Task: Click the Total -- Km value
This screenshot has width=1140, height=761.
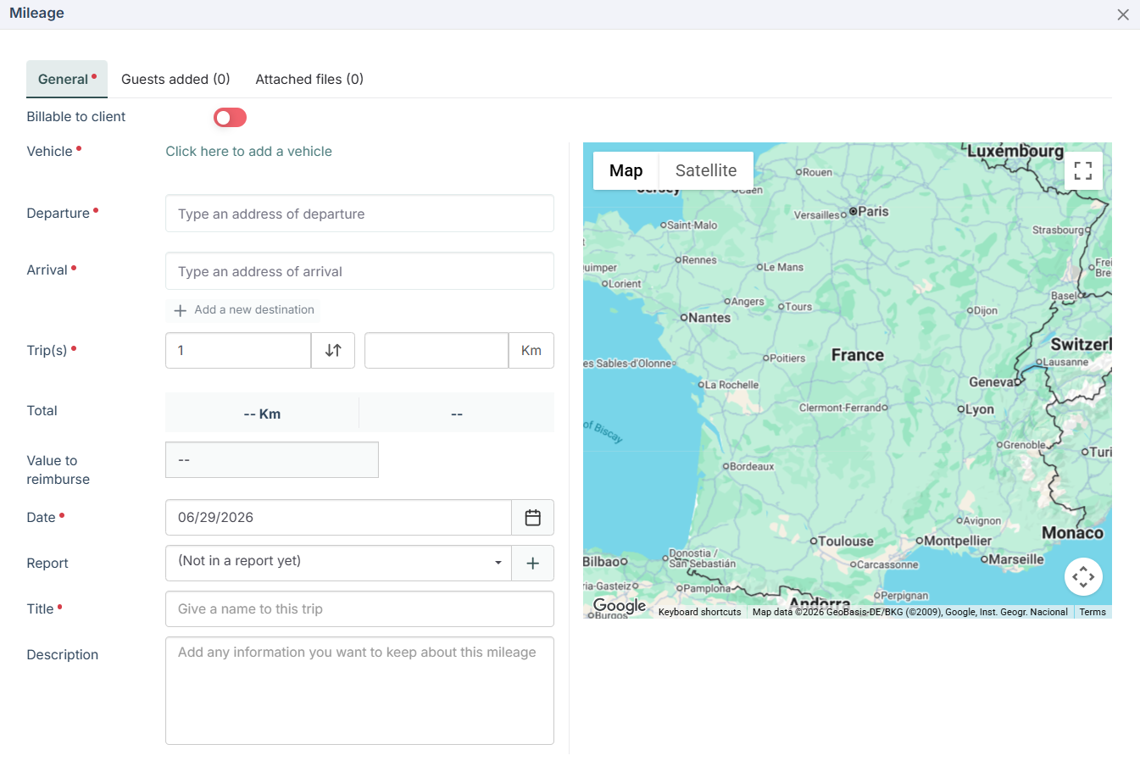Action: click(x=262, y=414)
